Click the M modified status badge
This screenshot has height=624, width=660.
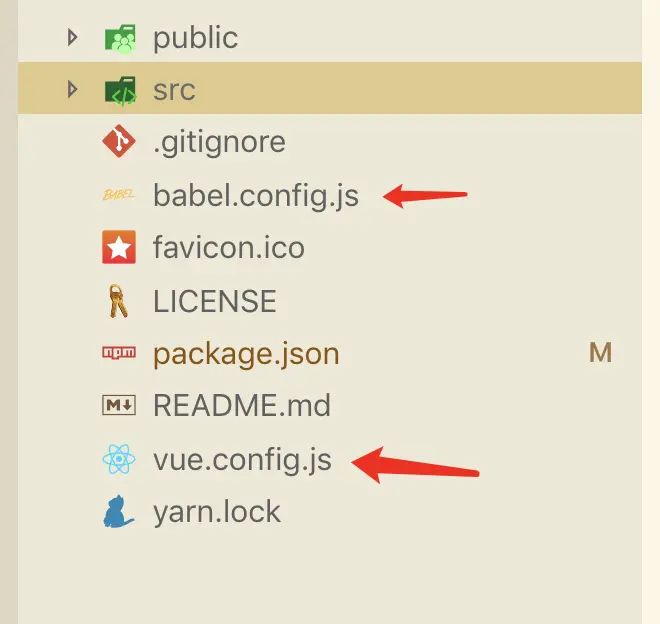(x=600, y=353)
